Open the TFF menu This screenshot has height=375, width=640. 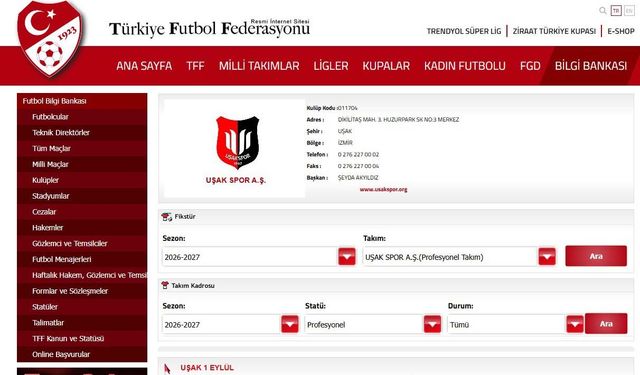pyautogui.click(x=195, y=66)
